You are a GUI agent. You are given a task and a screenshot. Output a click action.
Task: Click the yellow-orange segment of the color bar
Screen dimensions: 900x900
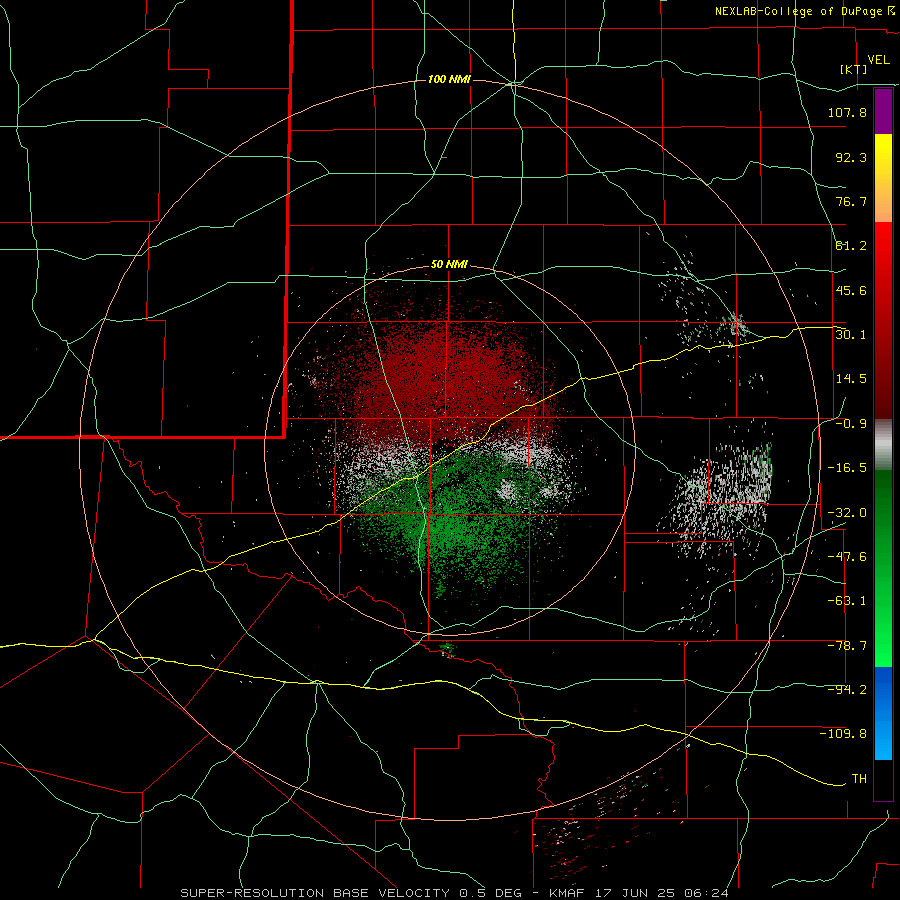pyautogui.click(x=883, y=178)
